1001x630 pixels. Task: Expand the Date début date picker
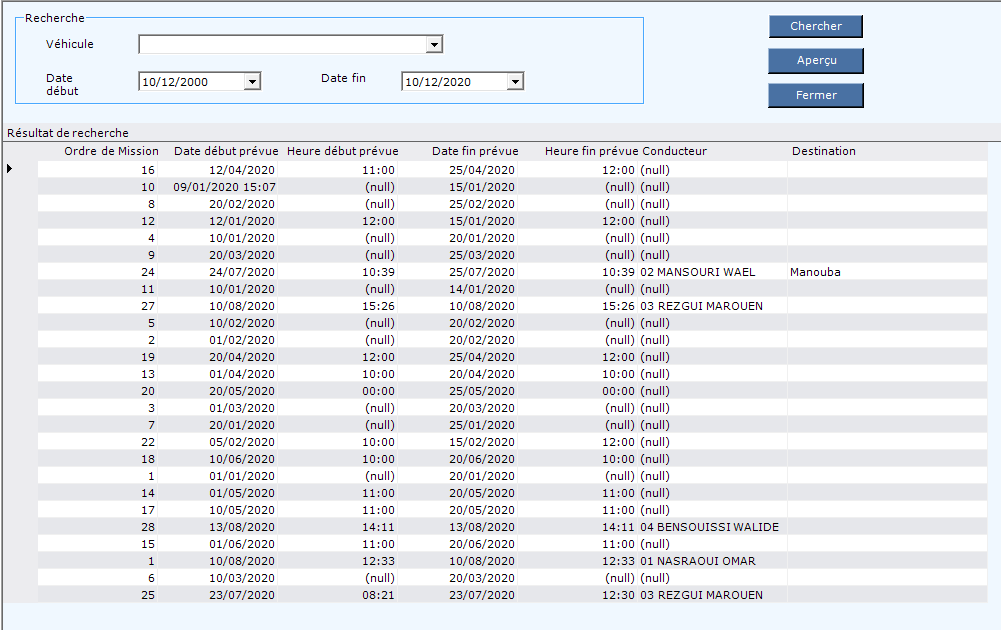tap(252, 82)
